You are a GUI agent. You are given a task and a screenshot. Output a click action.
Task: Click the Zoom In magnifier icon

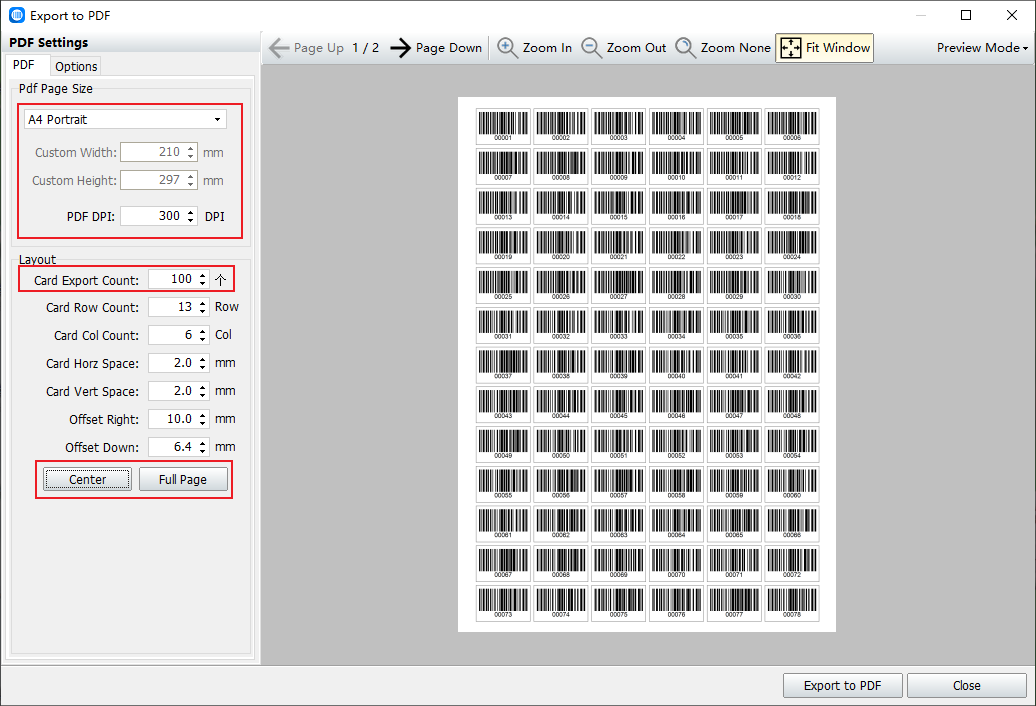(x=507, y=48)
